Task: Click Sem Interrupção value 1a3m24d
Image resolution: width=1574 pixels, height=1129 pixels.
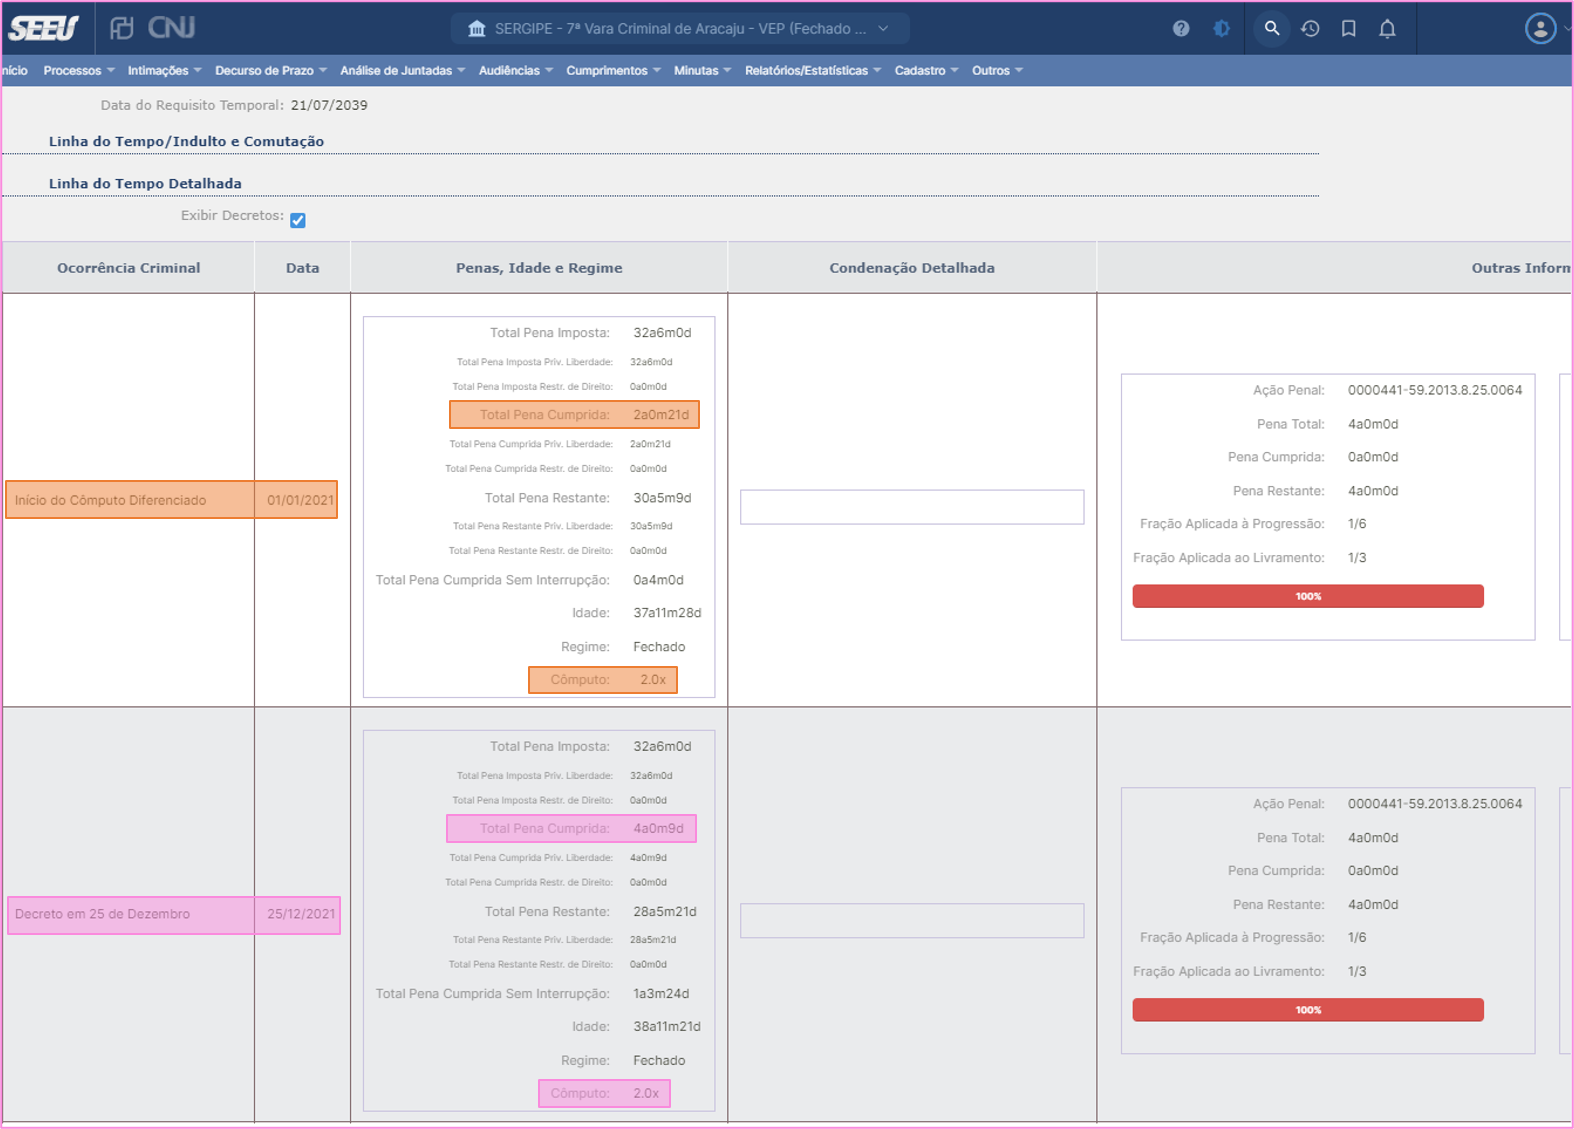Action: [x=661, y=994]
